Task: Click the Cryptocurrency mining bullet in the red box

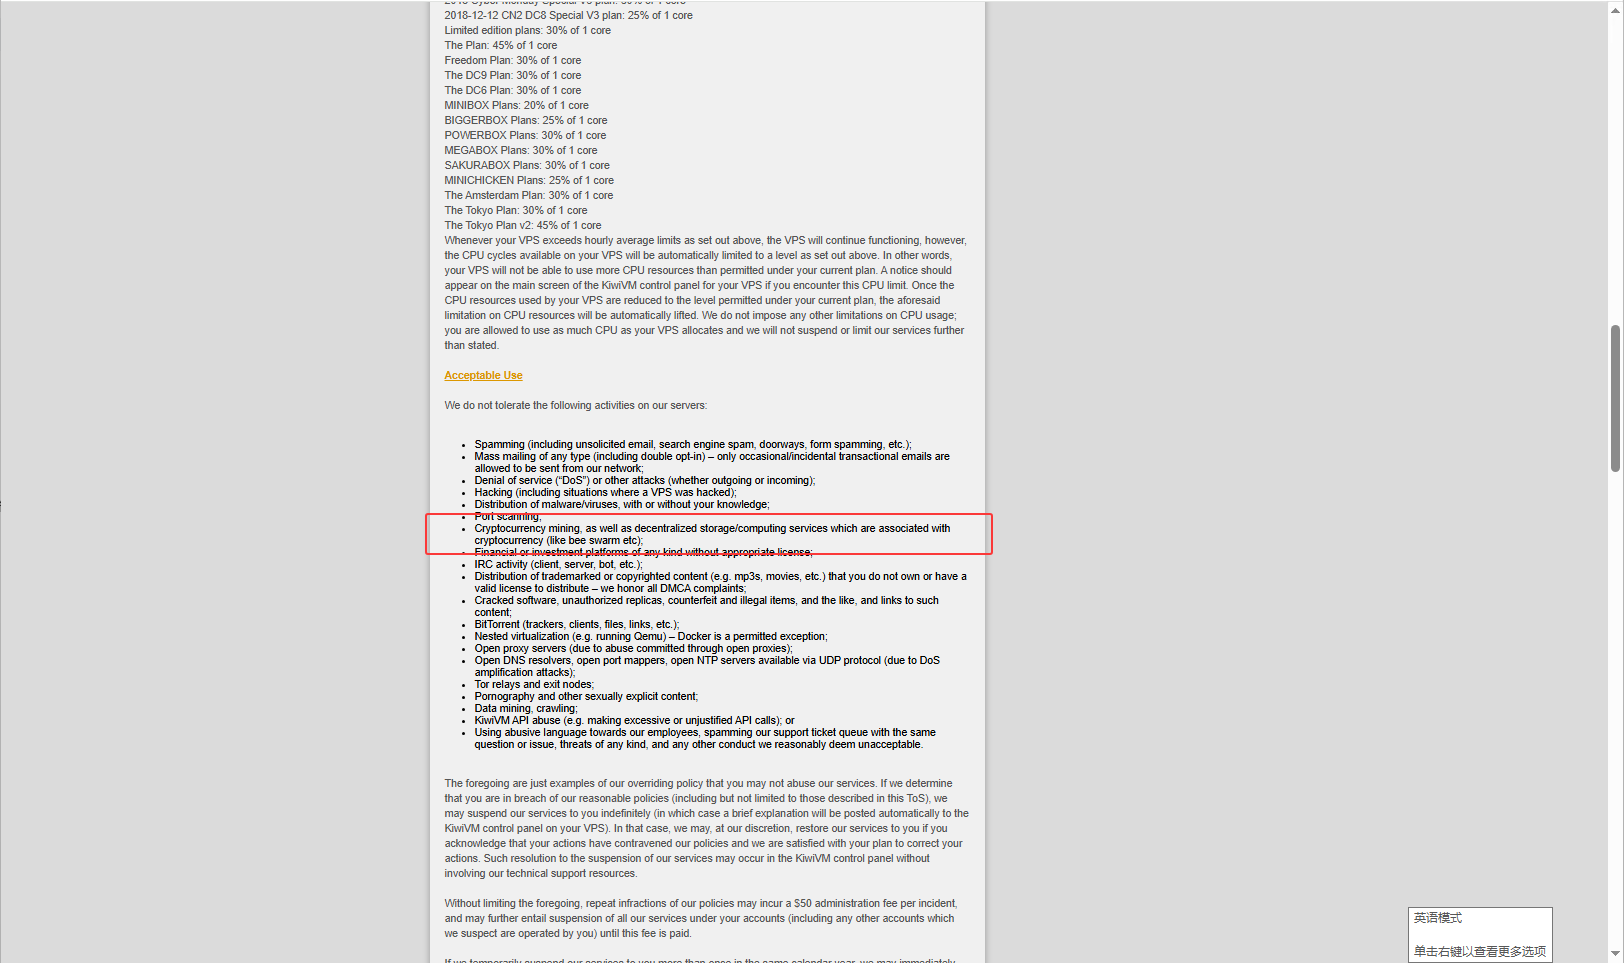Action: pos(712,534)
